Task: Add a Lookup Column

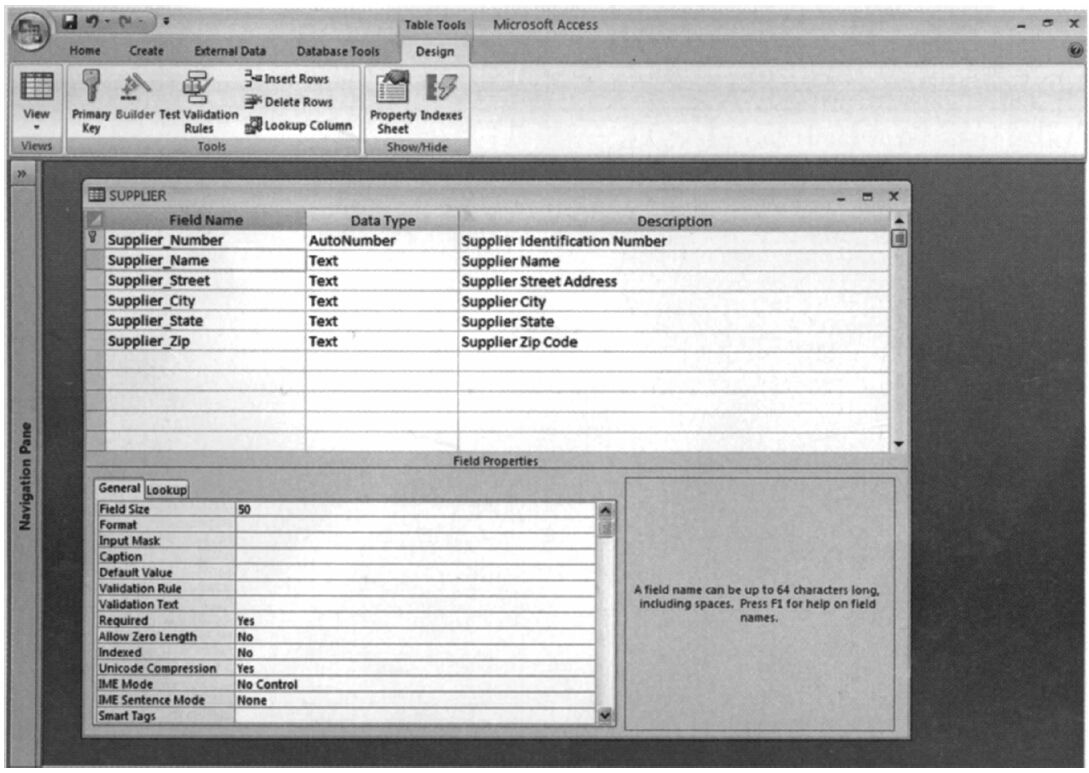Action: (299, 126)
